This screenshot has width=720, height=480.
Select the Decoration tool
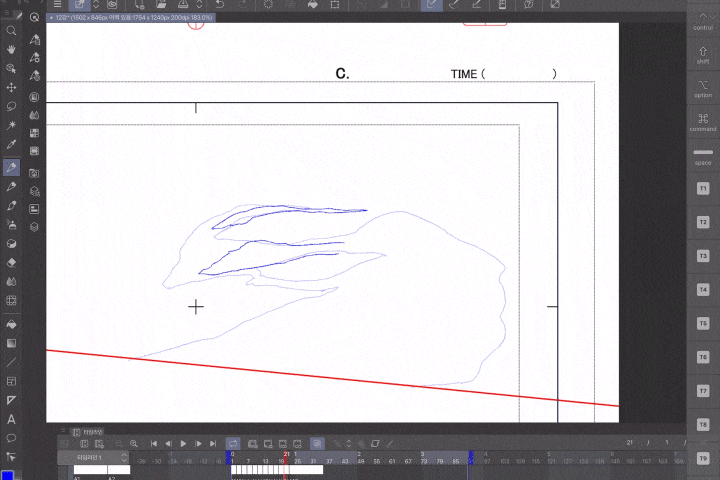tap(11, 243)
